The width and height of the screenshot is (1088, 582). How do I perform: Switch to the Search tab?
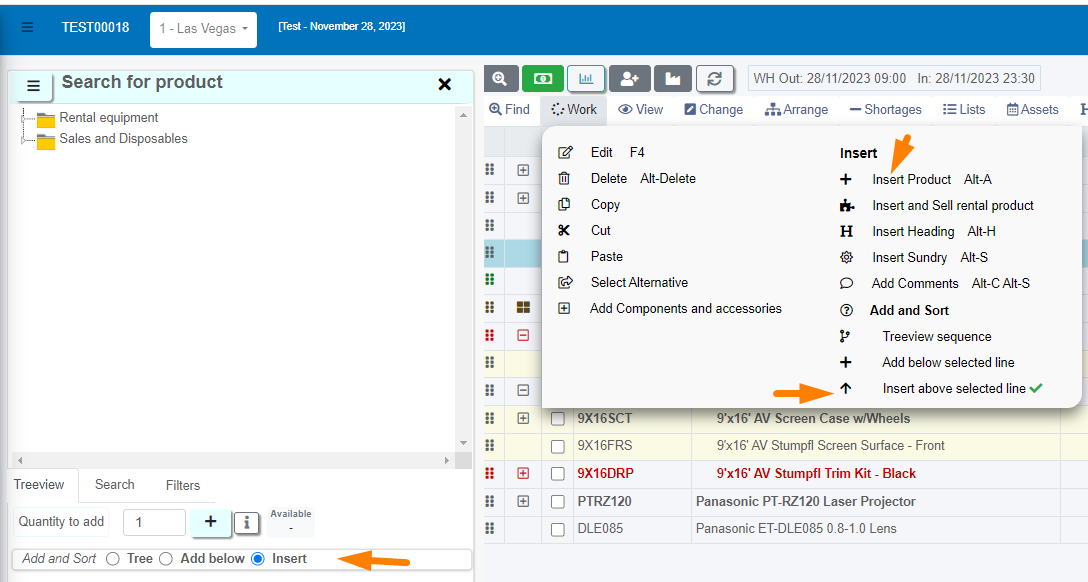114,484
